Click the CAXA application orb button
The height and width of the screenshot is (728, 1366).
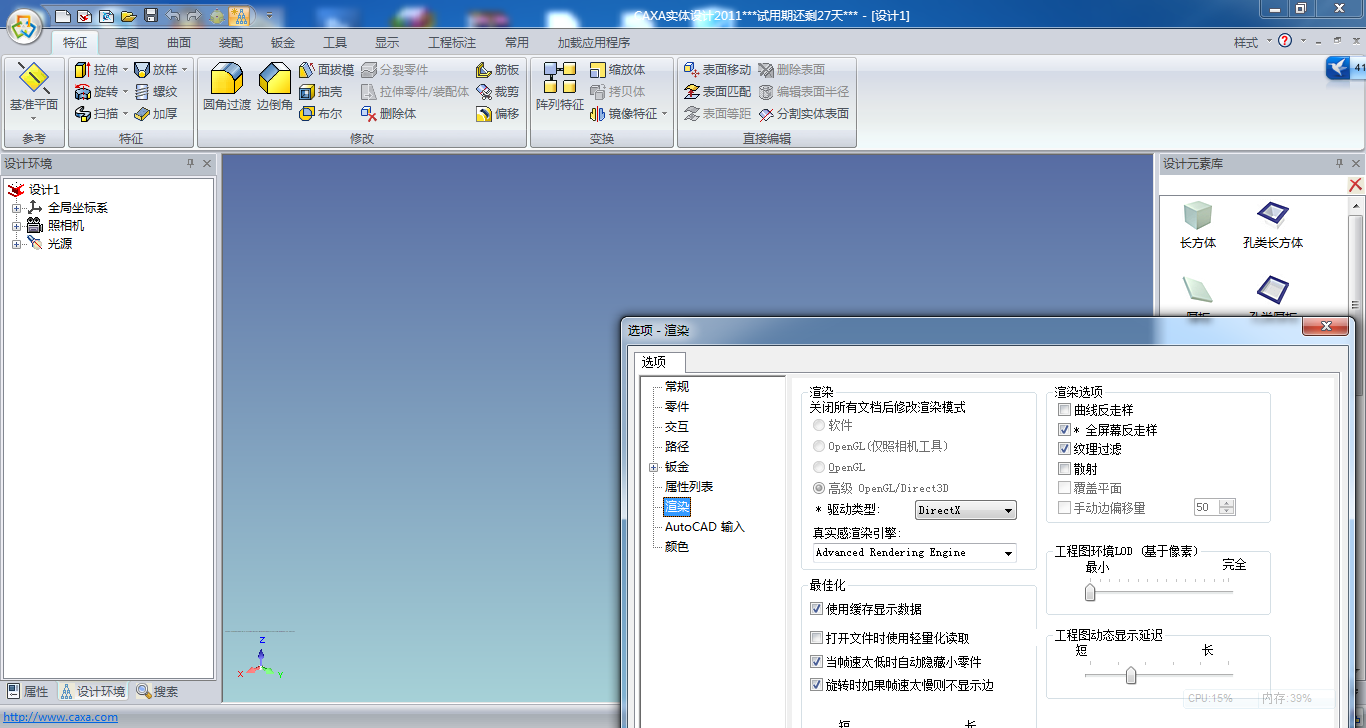click(x=25, y=27)
